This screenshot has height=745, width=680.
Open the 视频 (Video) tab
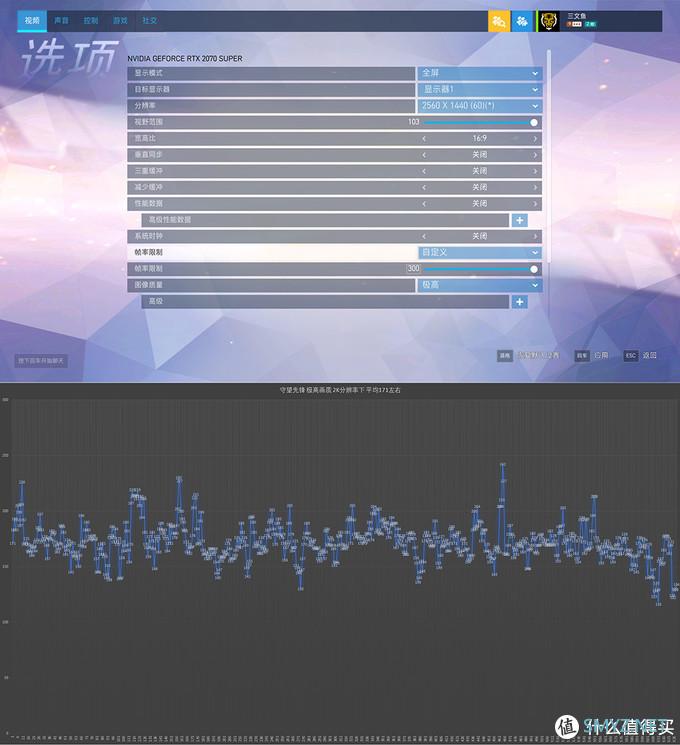32,21
